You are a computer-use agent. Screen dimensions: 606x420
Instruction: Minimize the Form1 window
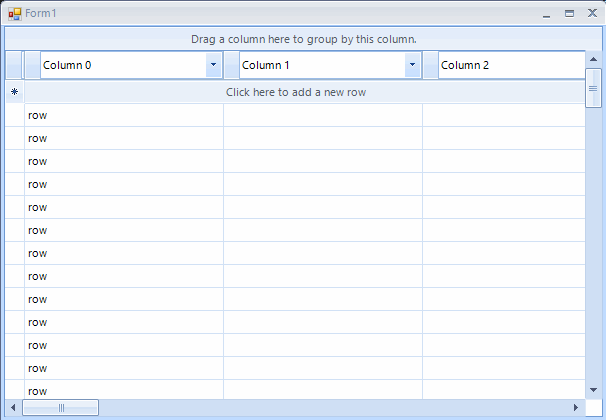pyautogui.click(x=546, y=14)
